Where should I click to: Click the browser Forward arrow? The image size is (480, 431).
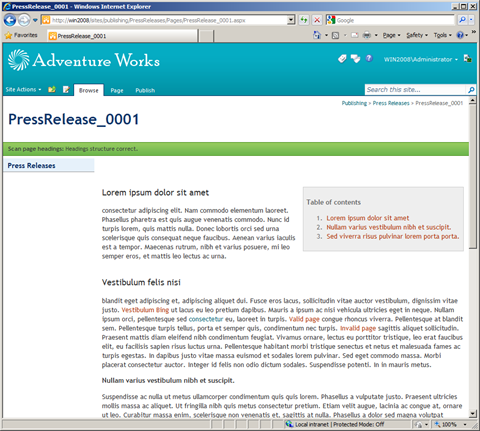24,20
